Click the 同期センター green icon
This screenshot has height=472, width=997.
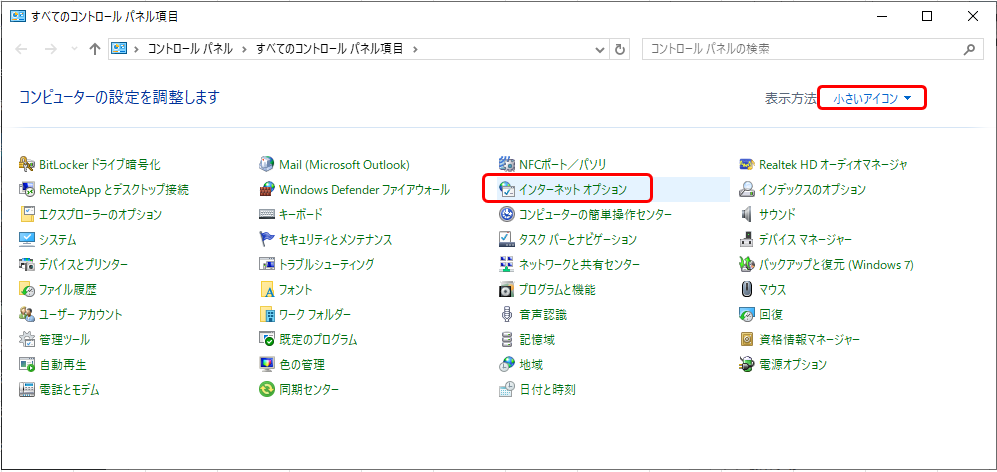(267, 390)
